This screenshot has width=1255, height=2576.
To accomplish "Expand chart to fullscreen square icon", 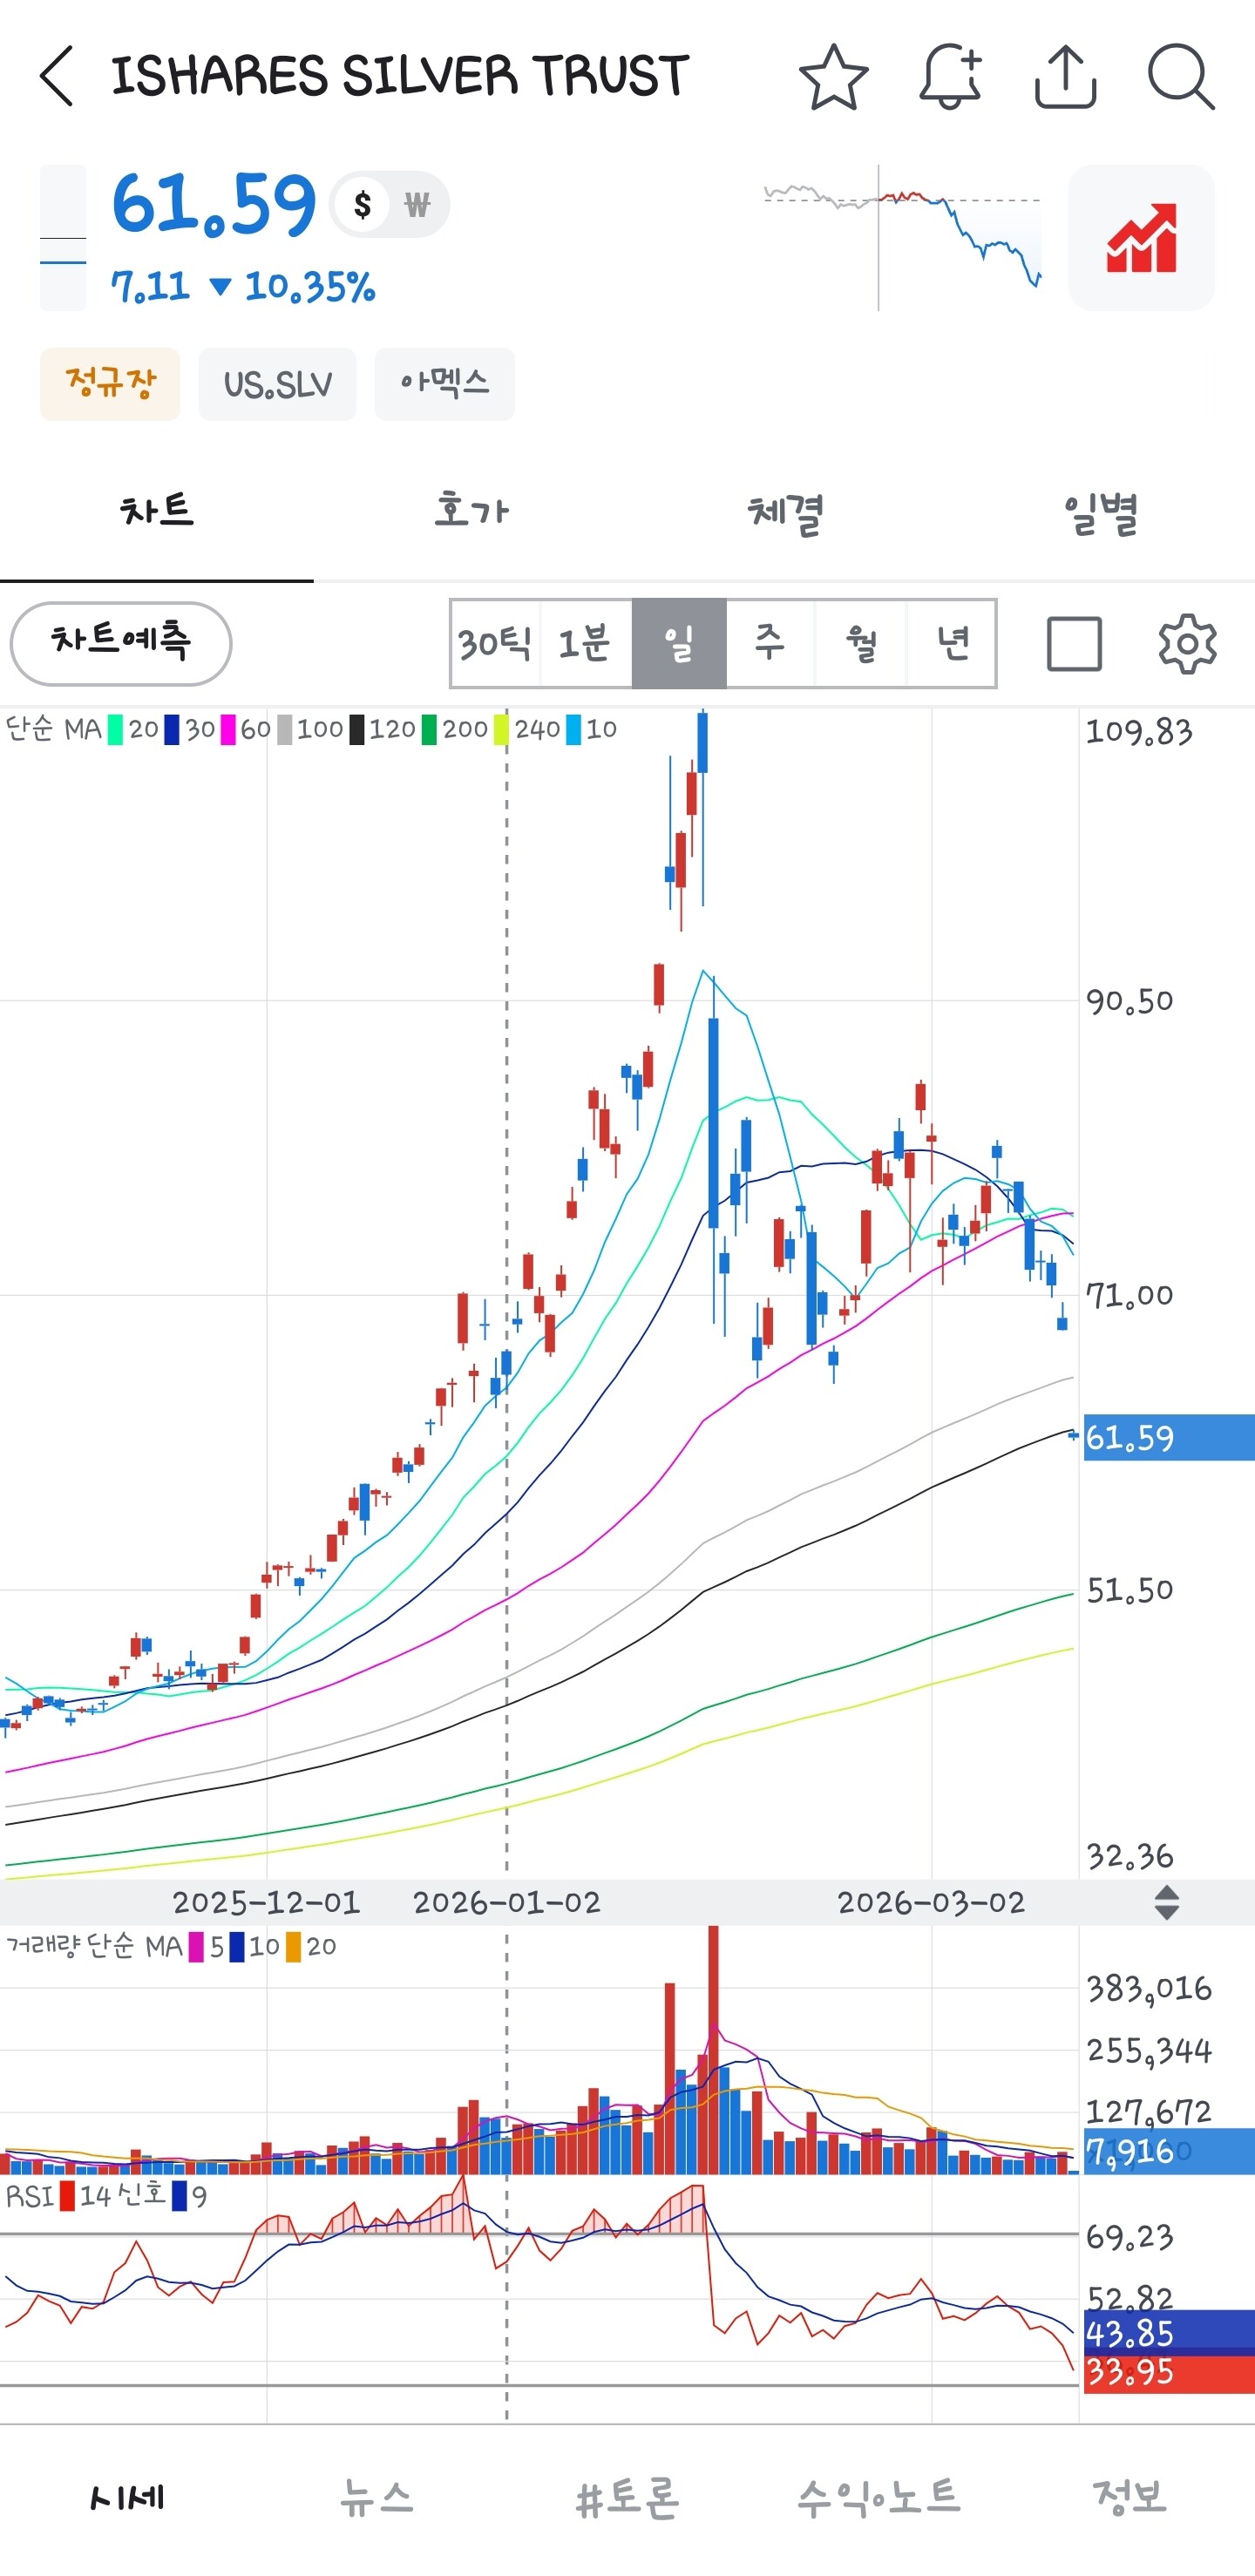I will tap(1074, 643).
